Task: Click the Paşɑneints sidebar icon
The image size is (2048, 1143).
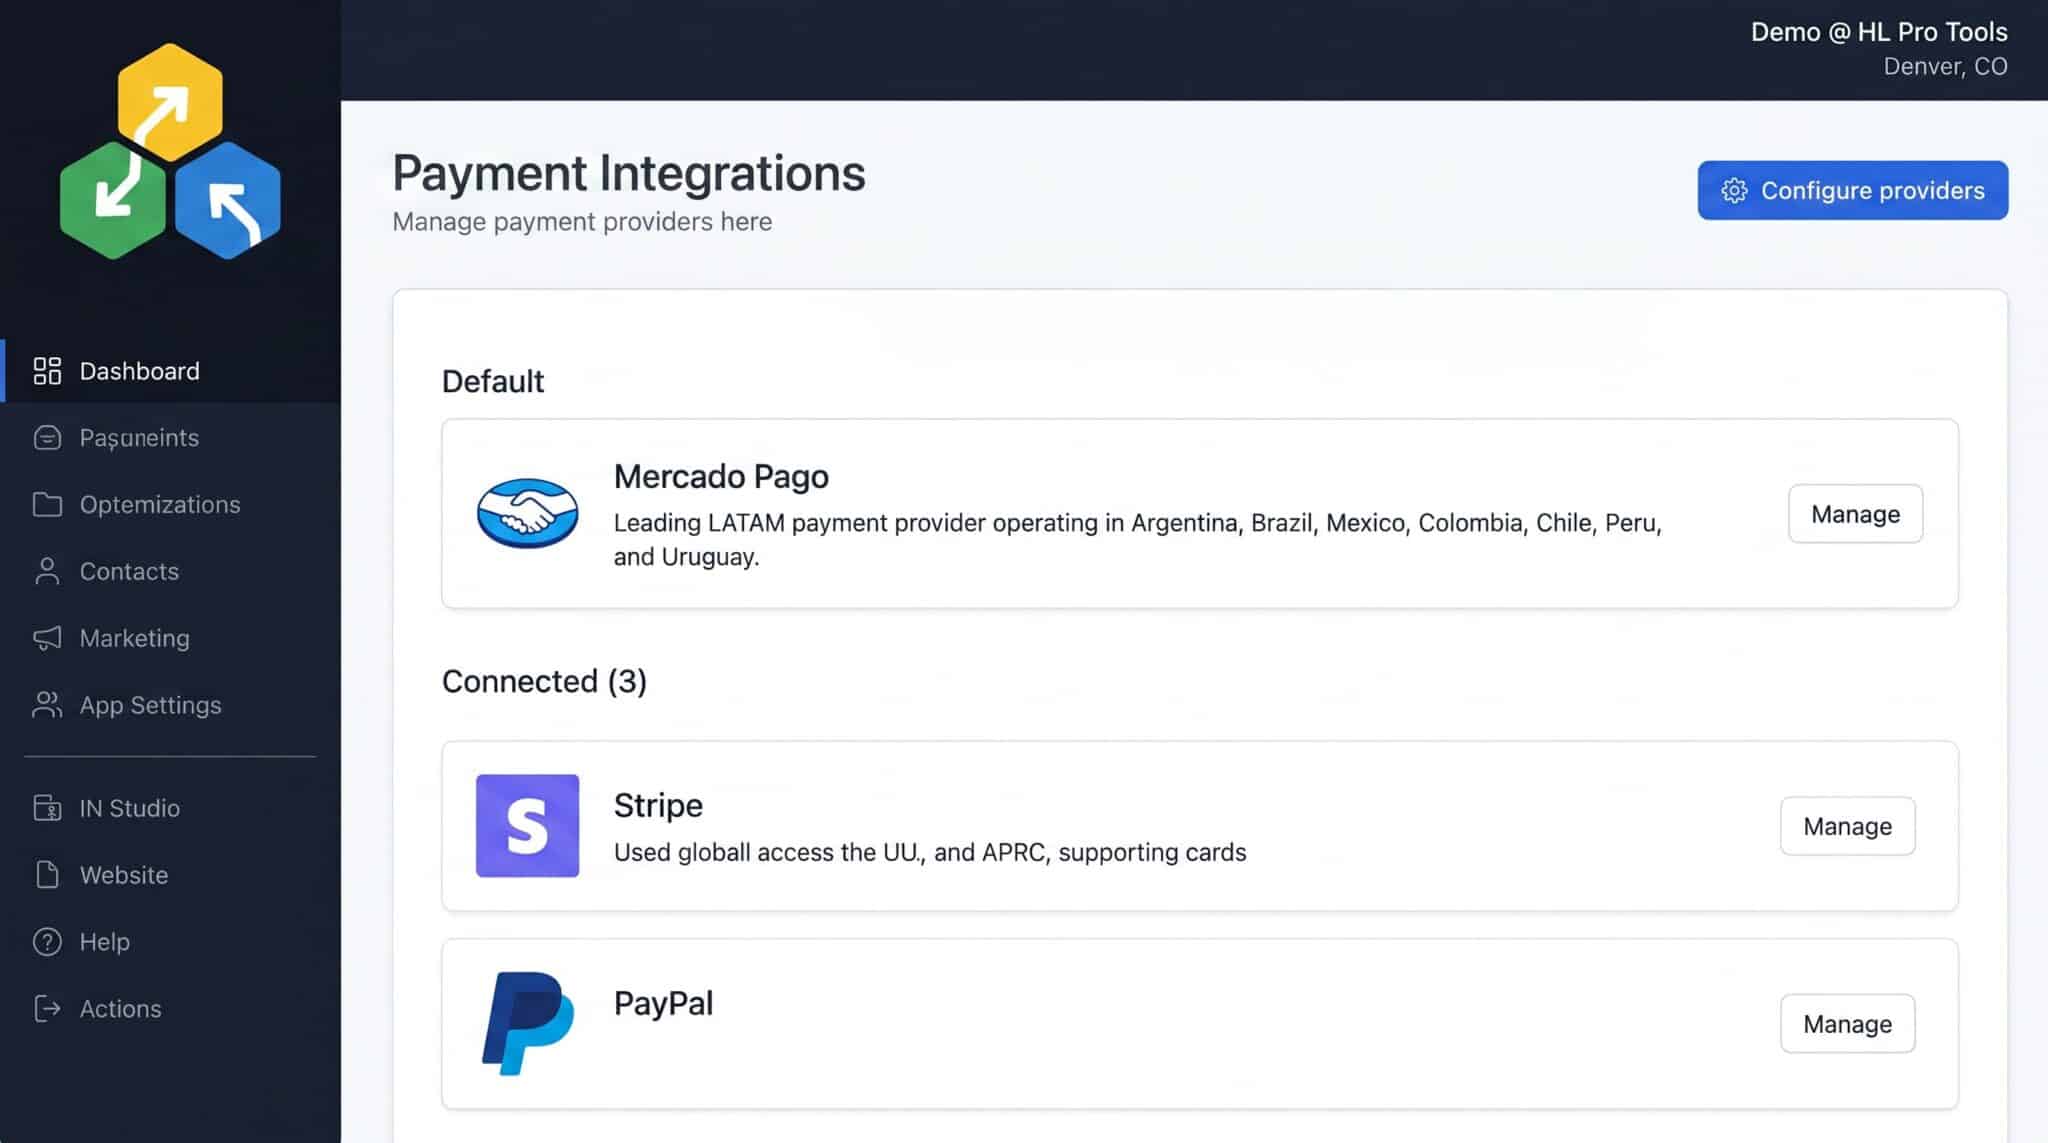Action: [47, 438]
